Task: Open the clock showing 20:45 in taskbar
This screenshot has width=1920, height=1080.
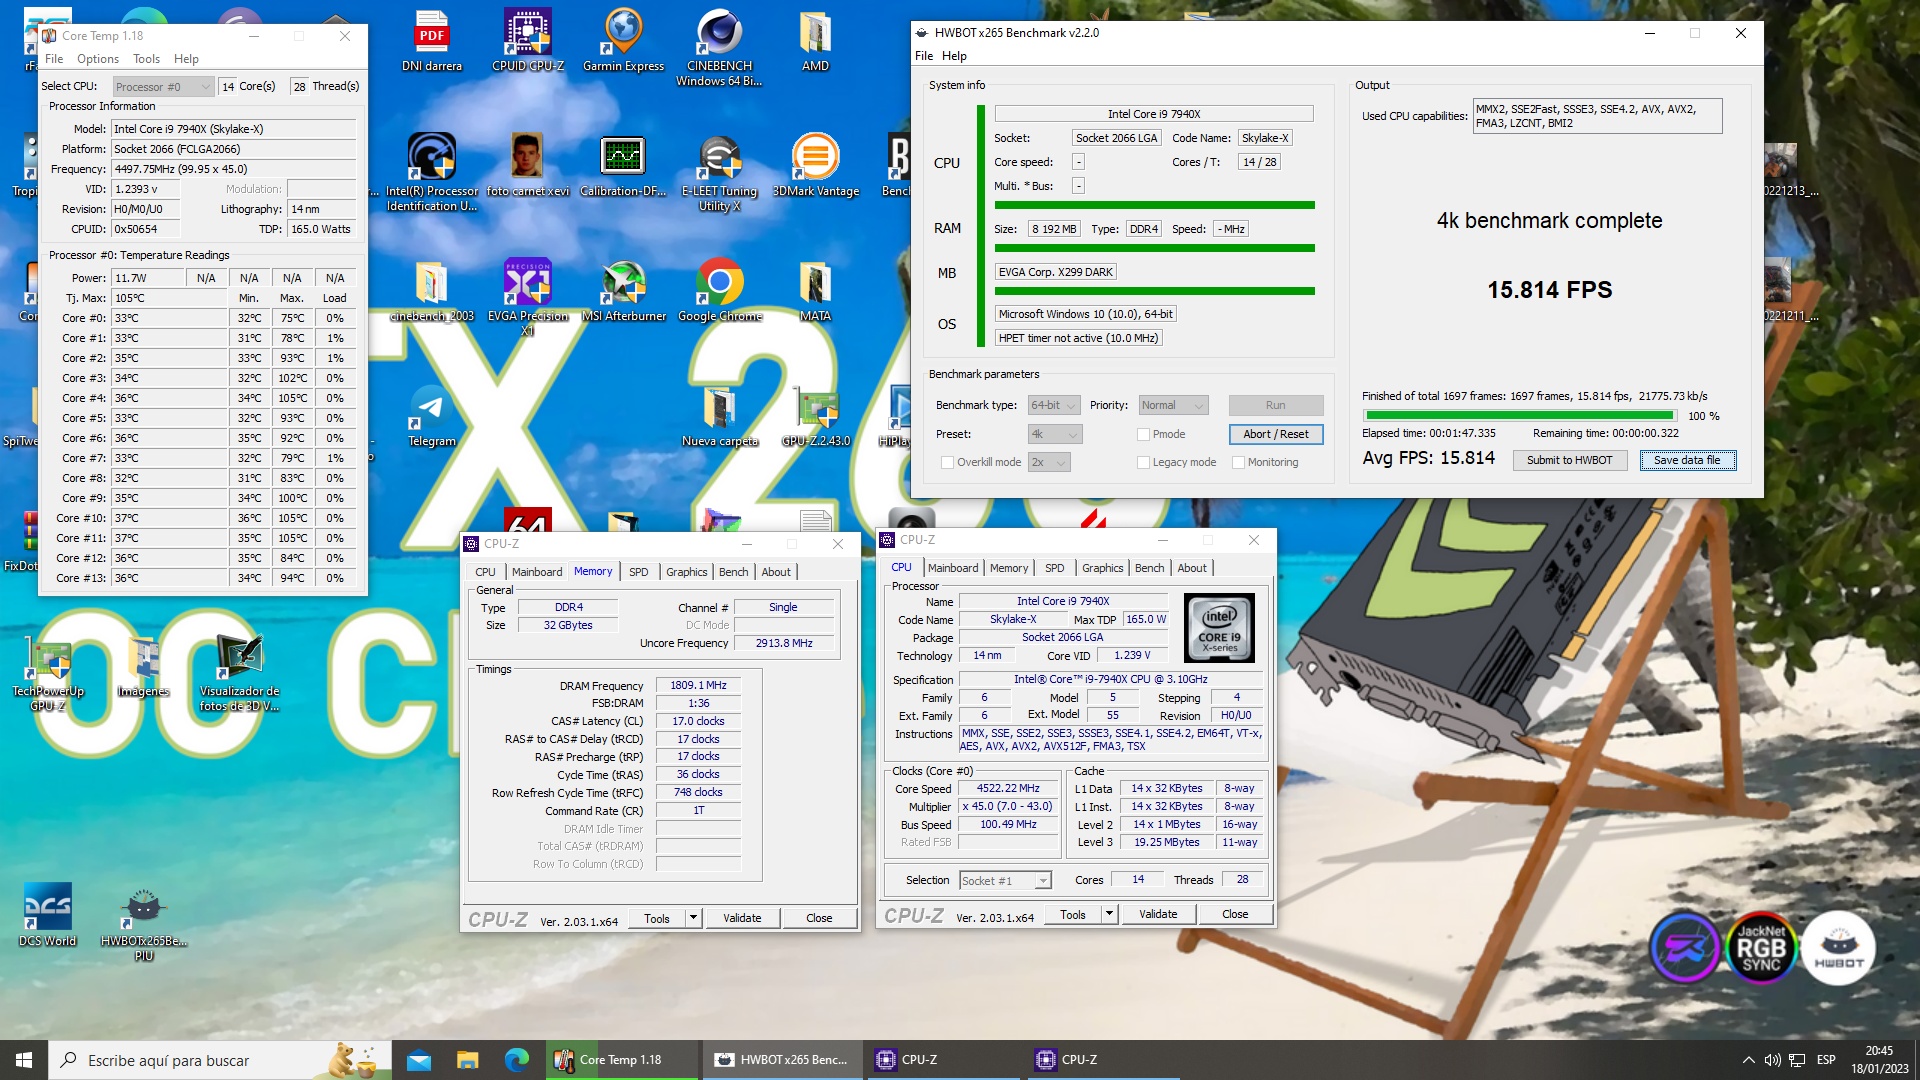Action: 1879,1060
